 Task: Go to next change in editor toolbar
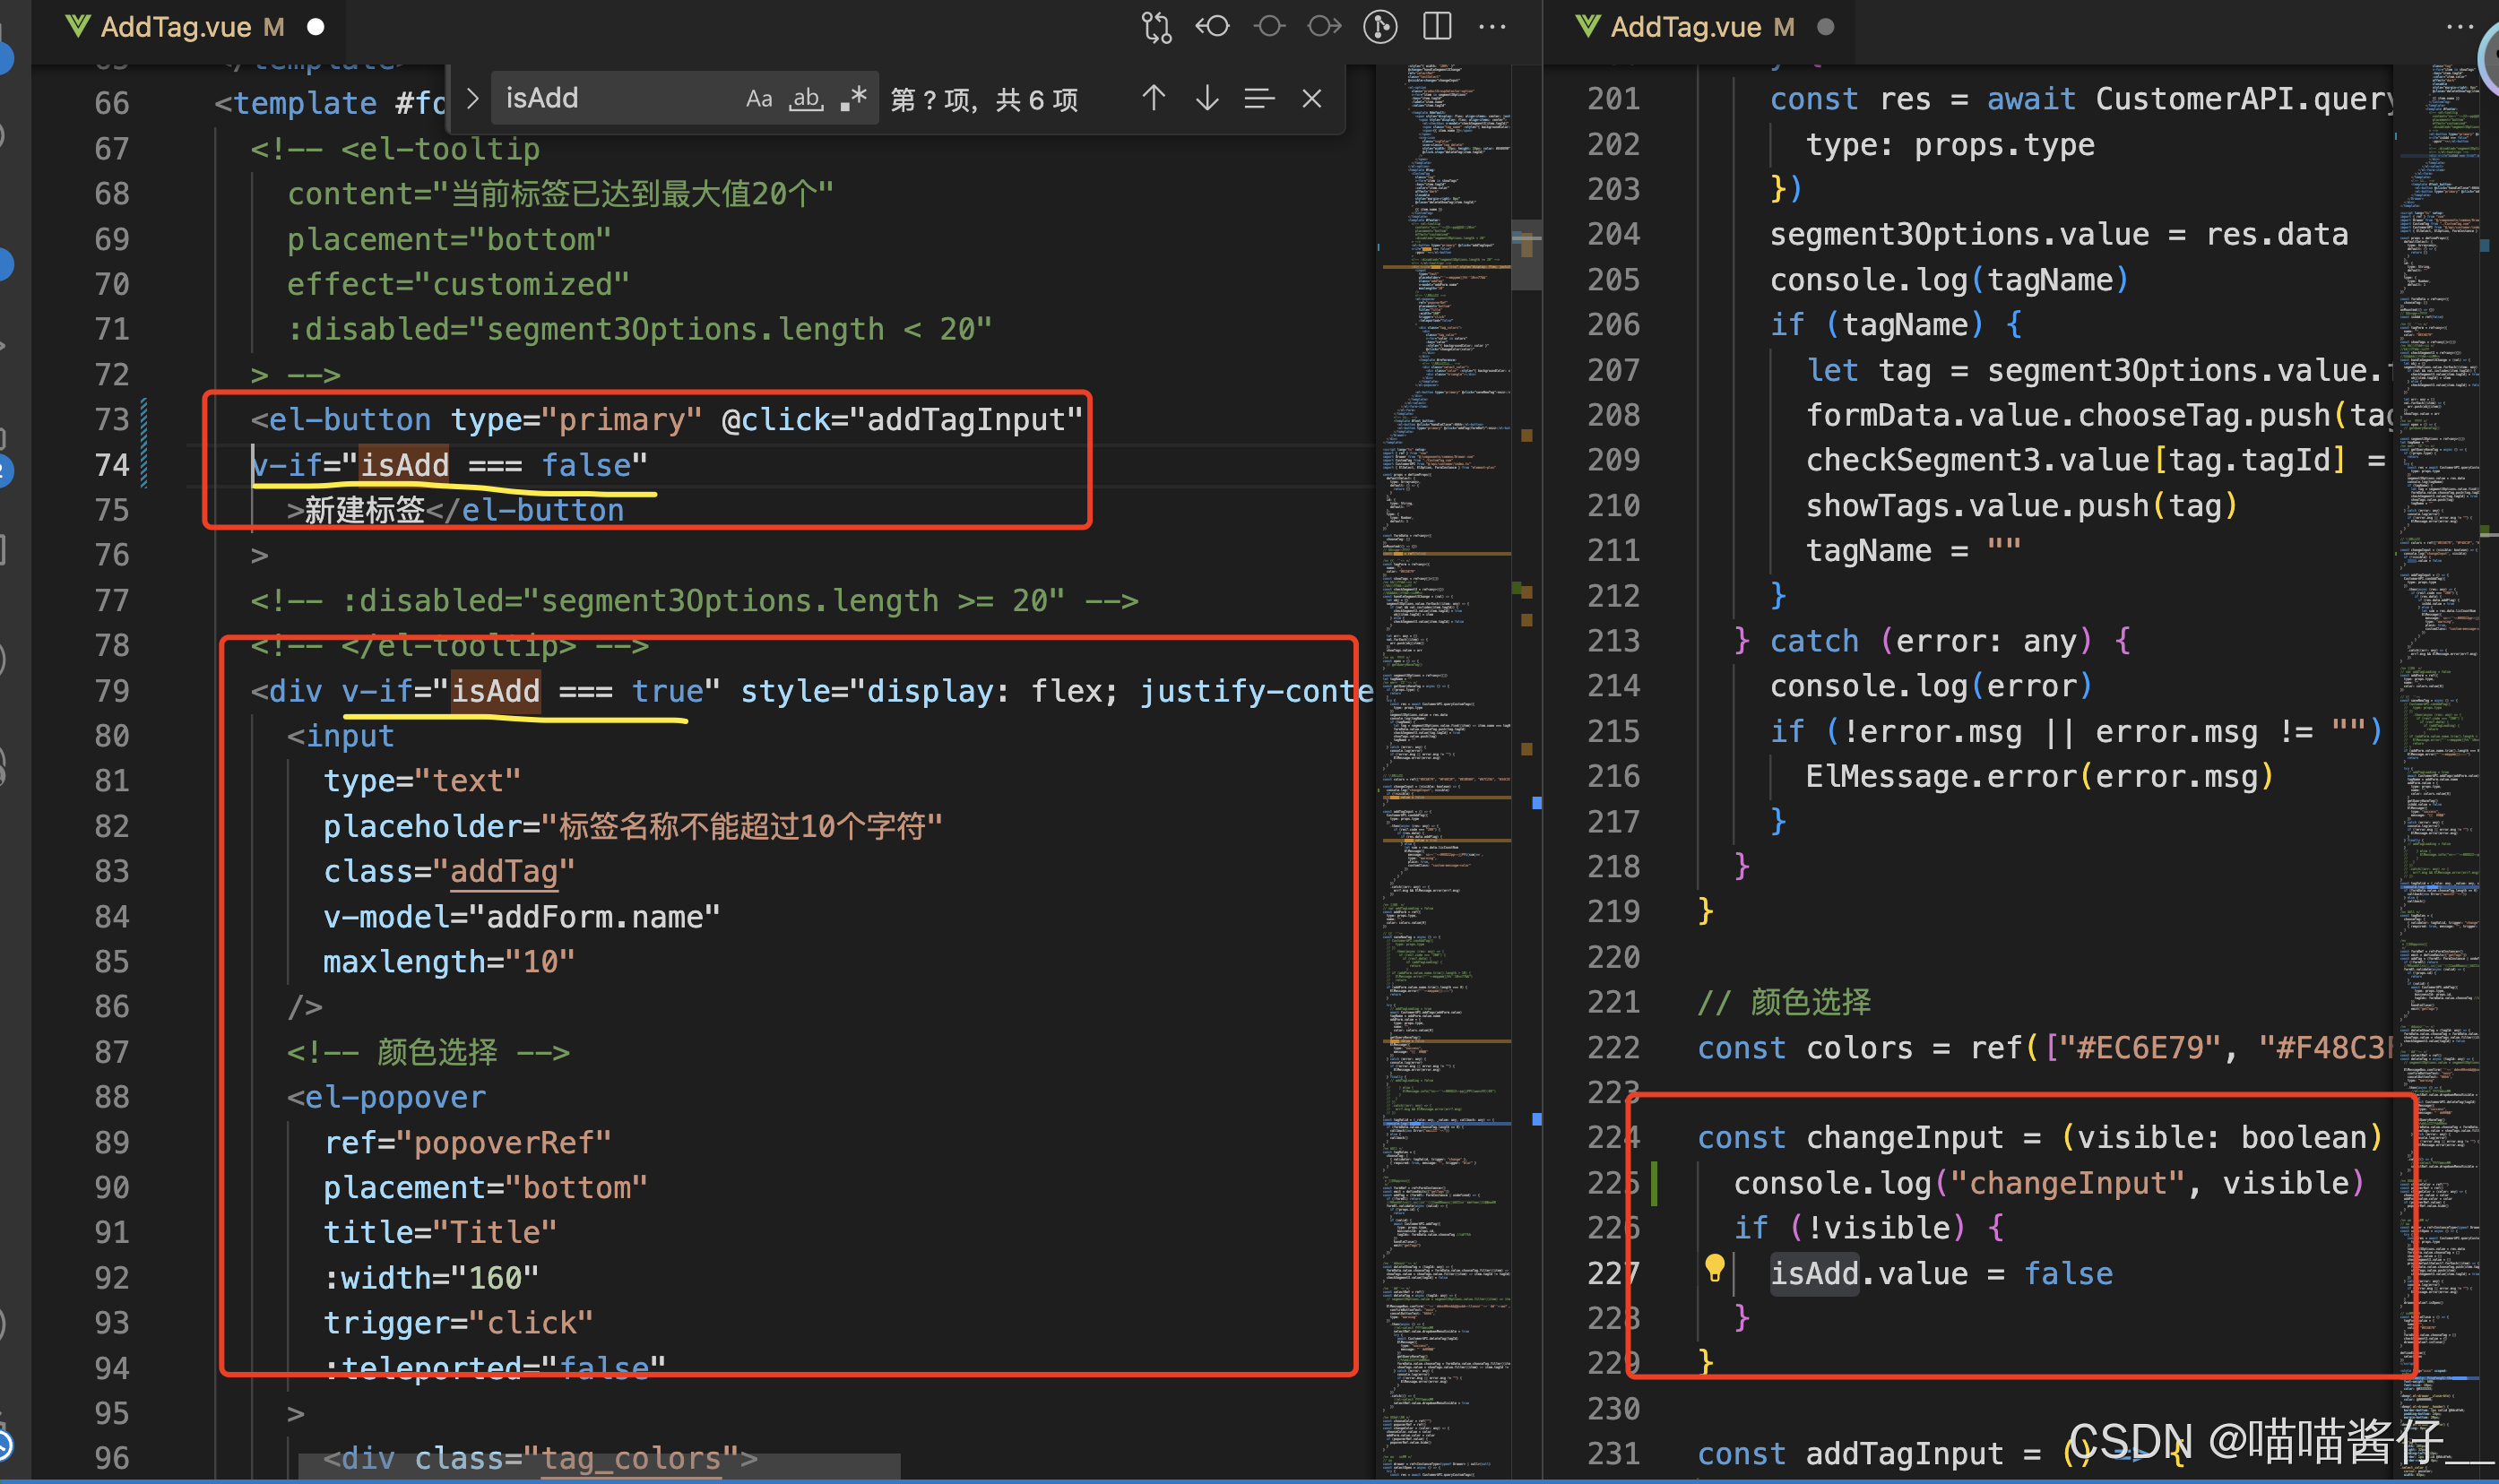(x=1323, y=27)
